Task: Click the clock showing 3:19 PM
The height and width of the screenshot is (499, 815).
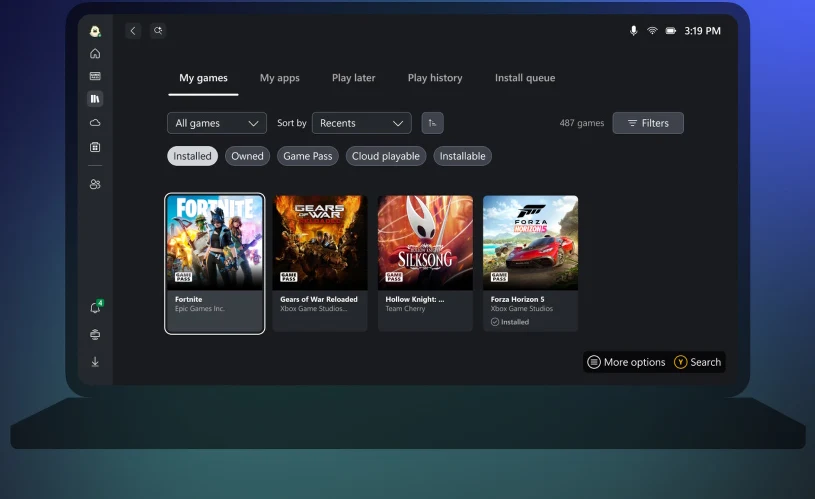Action: point(702,31)
